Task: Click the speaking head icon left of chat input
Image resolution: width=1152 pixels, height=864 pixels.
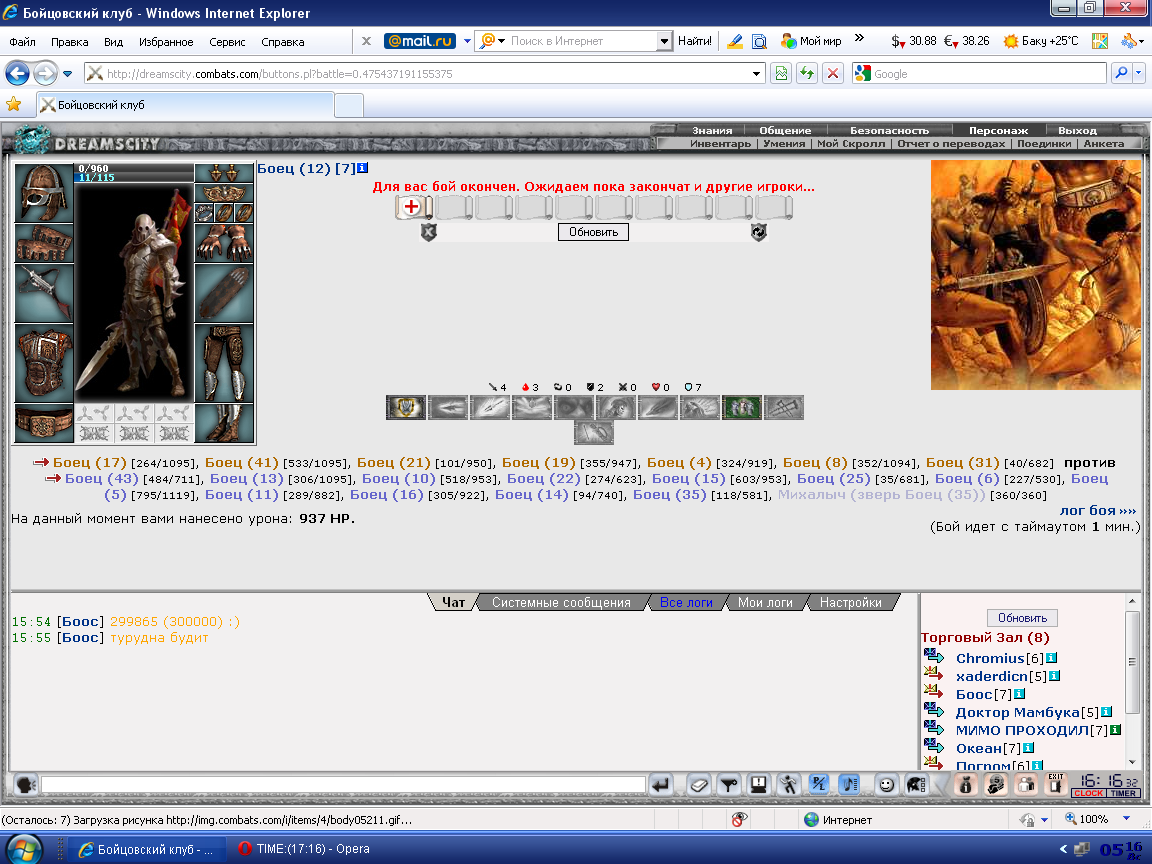Action: point(26,785)
